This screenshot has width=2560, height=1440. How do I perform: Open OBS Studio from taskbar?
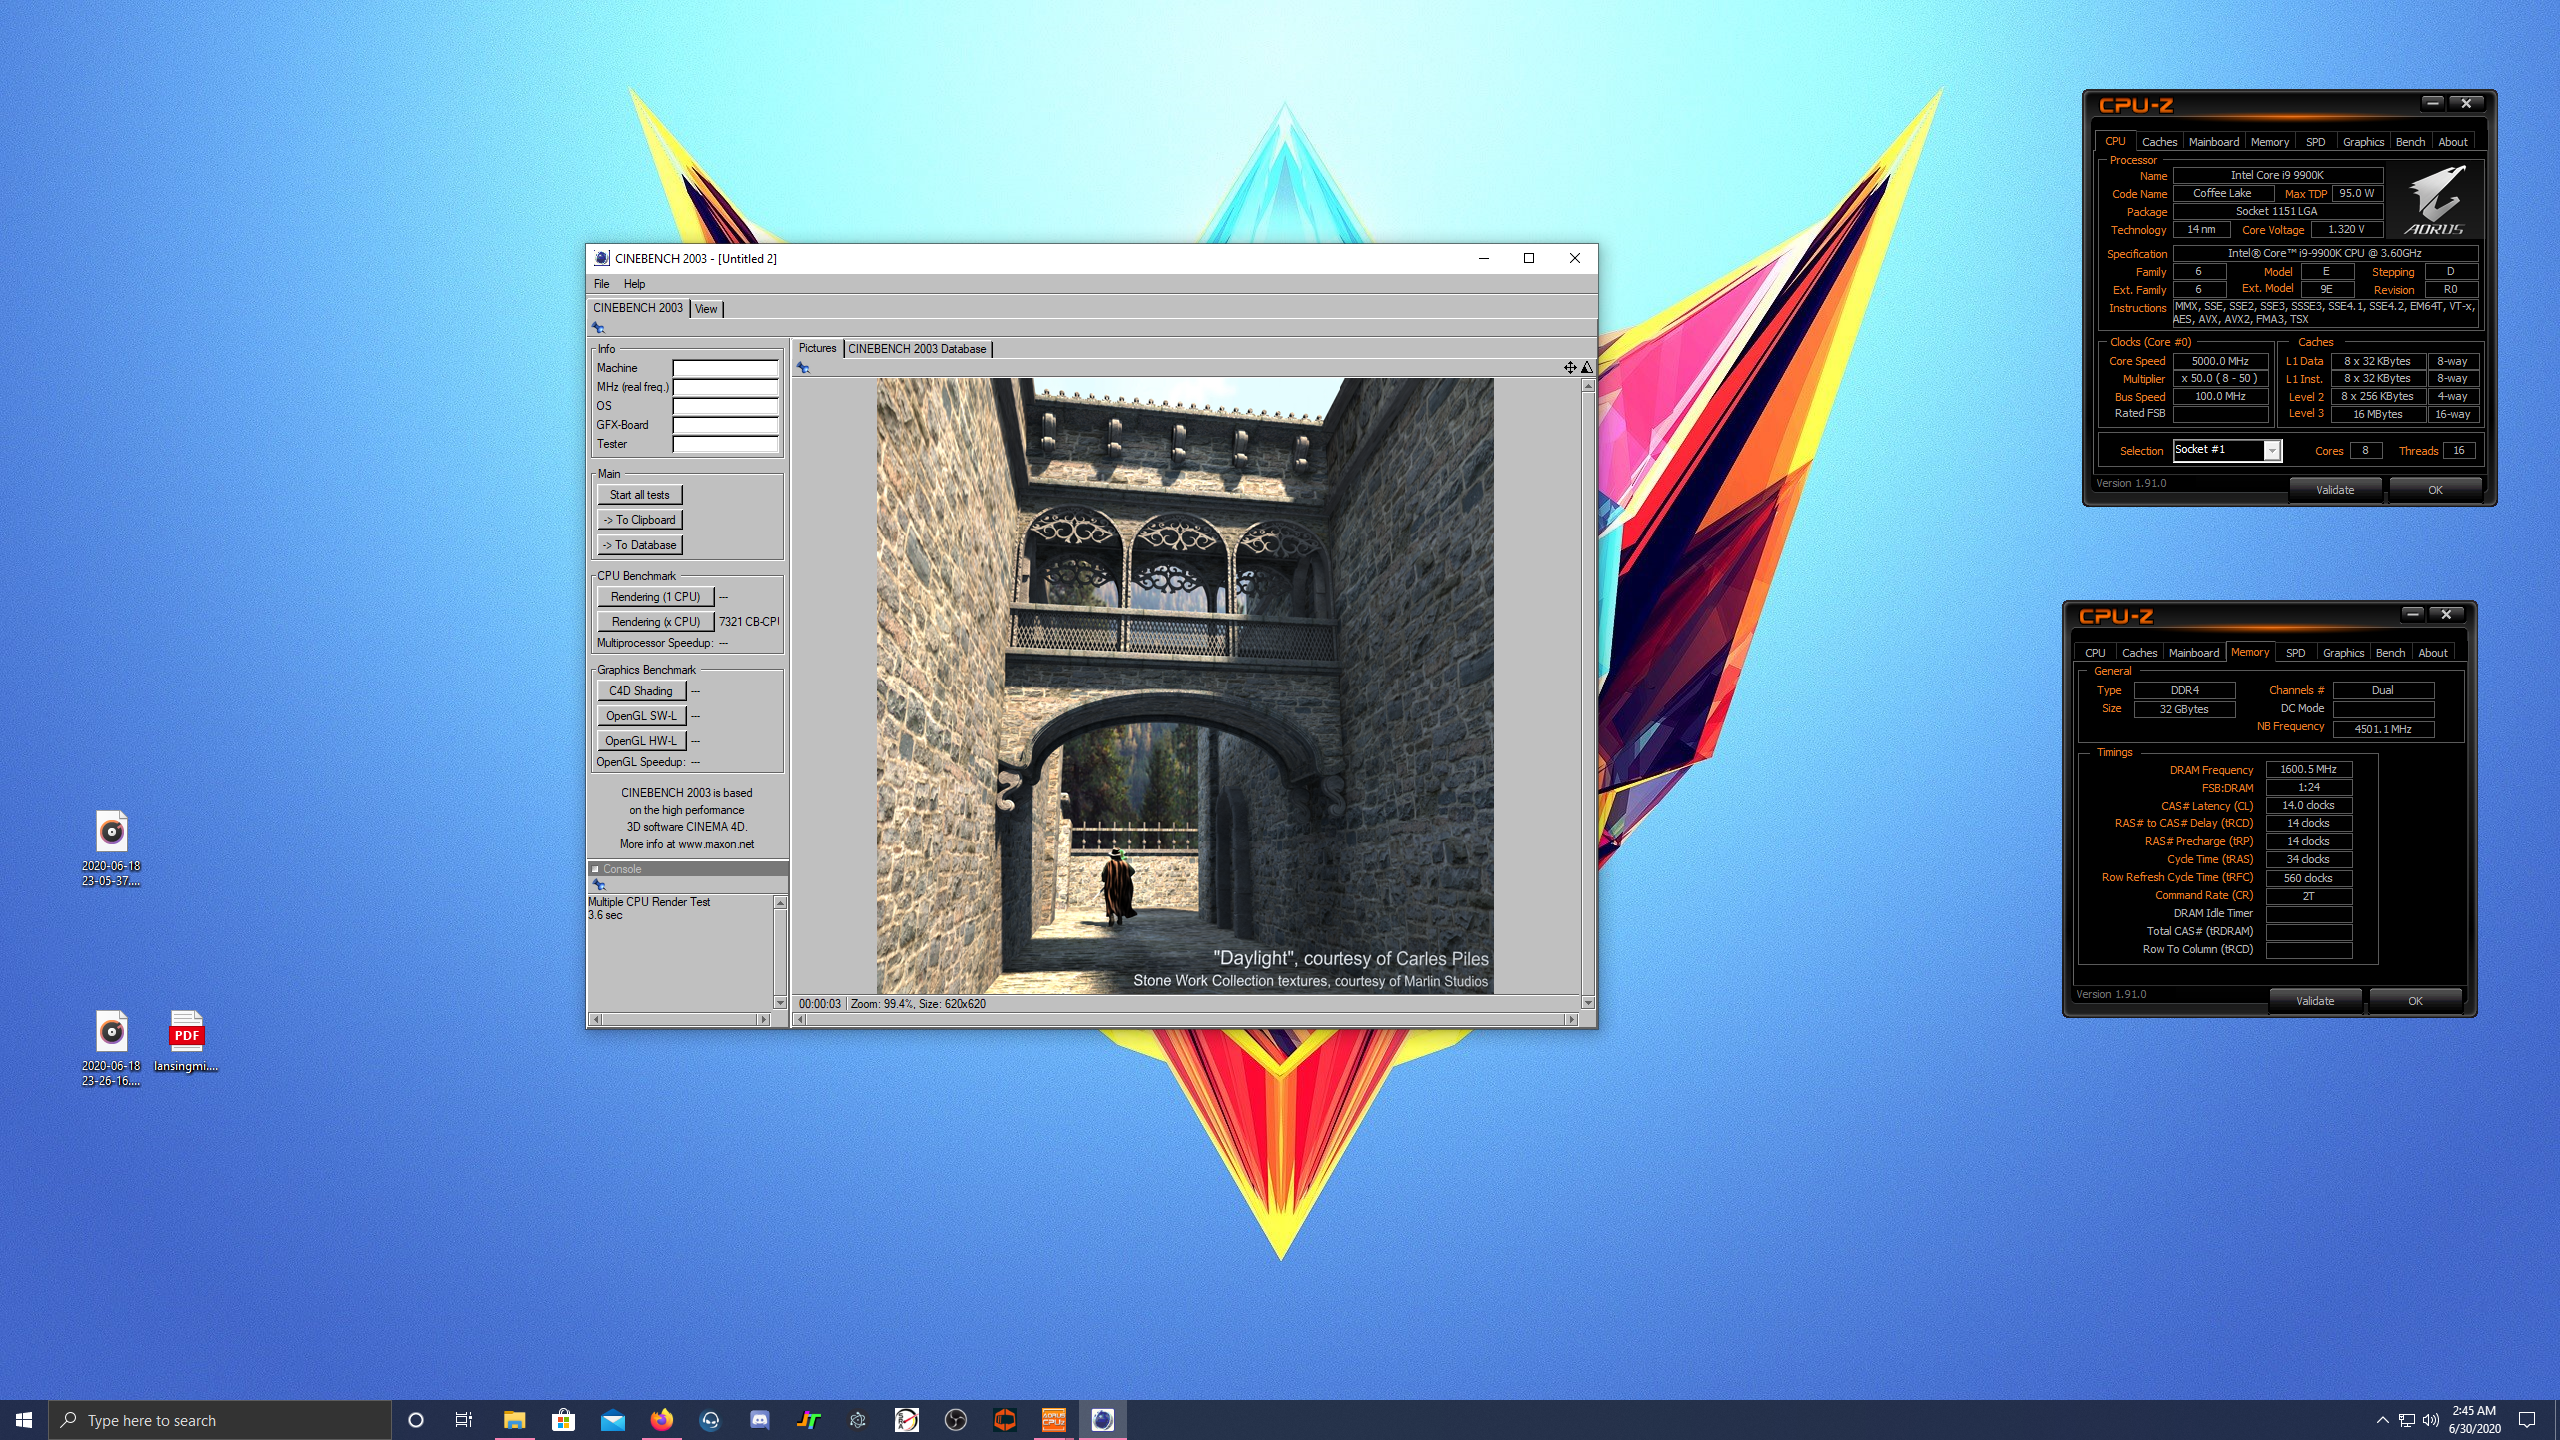[955, 1420]
